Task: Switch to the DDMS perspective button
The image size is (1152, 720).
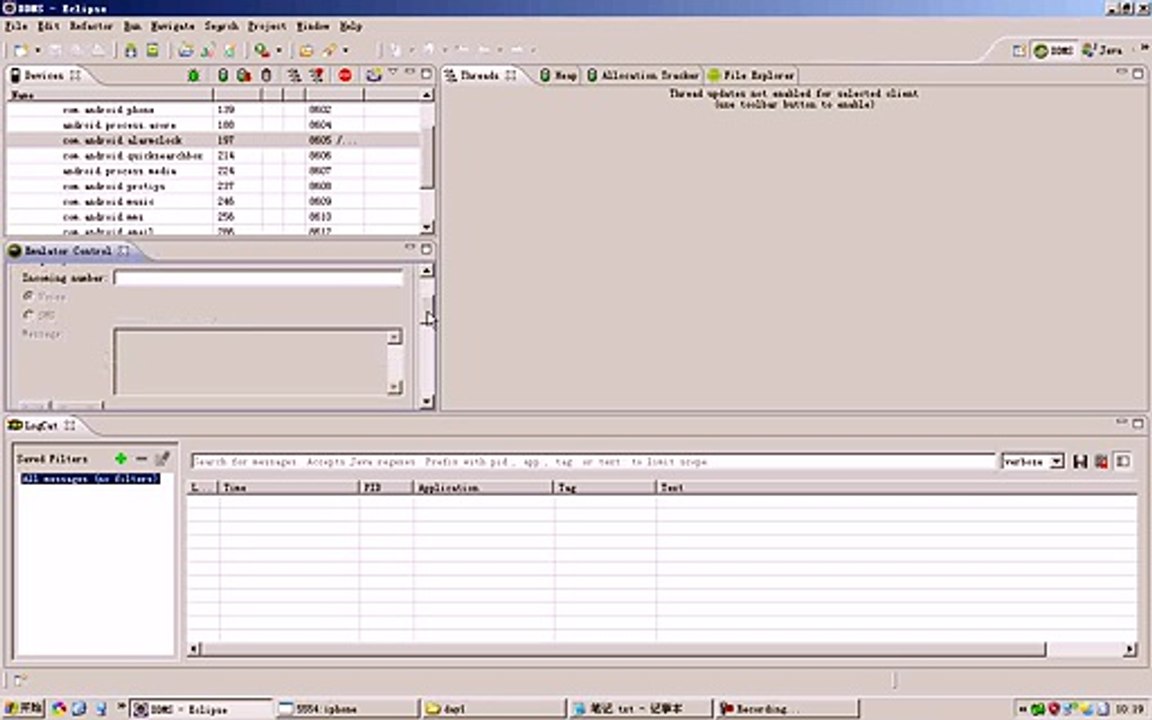Action: pos(1053,51)
